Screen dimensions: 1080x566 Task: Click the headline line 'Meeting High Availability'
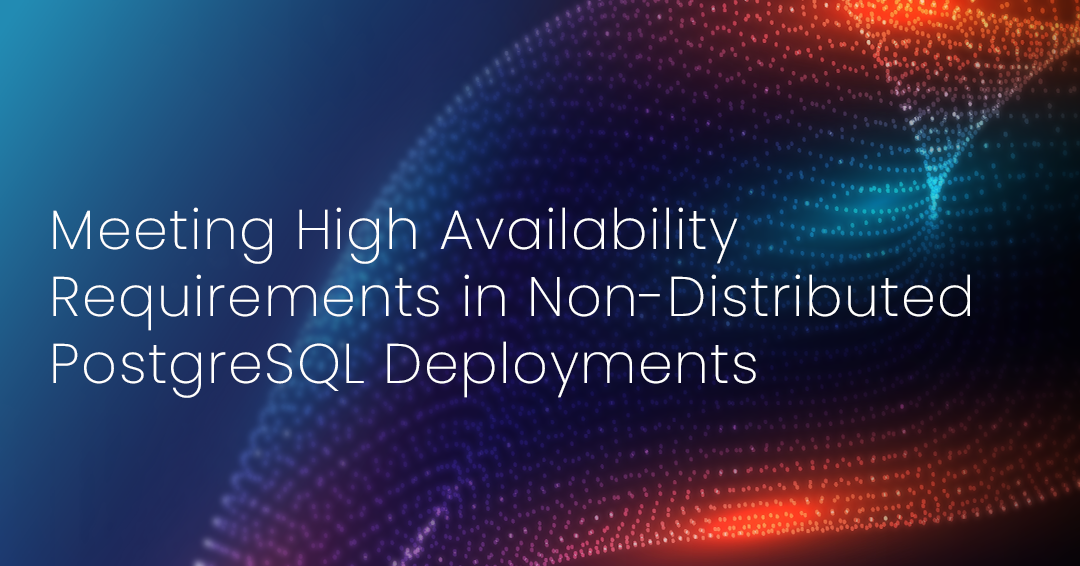tap(394, 234)
